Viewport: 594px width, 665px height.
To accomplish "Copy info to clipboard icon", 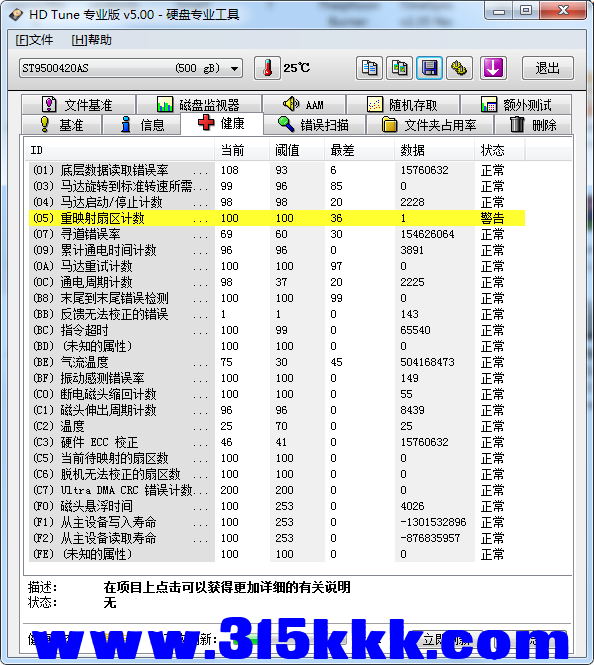I will [369, 68].
